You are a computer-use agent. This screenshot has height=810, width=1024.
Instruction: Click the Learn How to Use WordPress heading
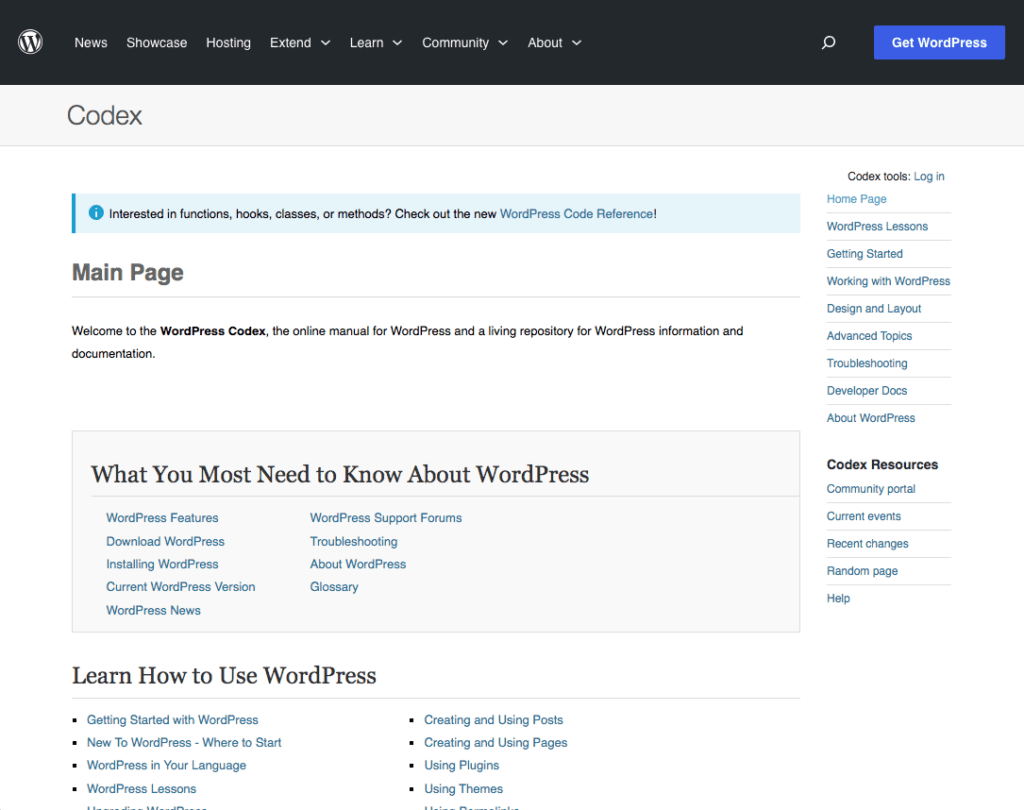pos(224,675)
